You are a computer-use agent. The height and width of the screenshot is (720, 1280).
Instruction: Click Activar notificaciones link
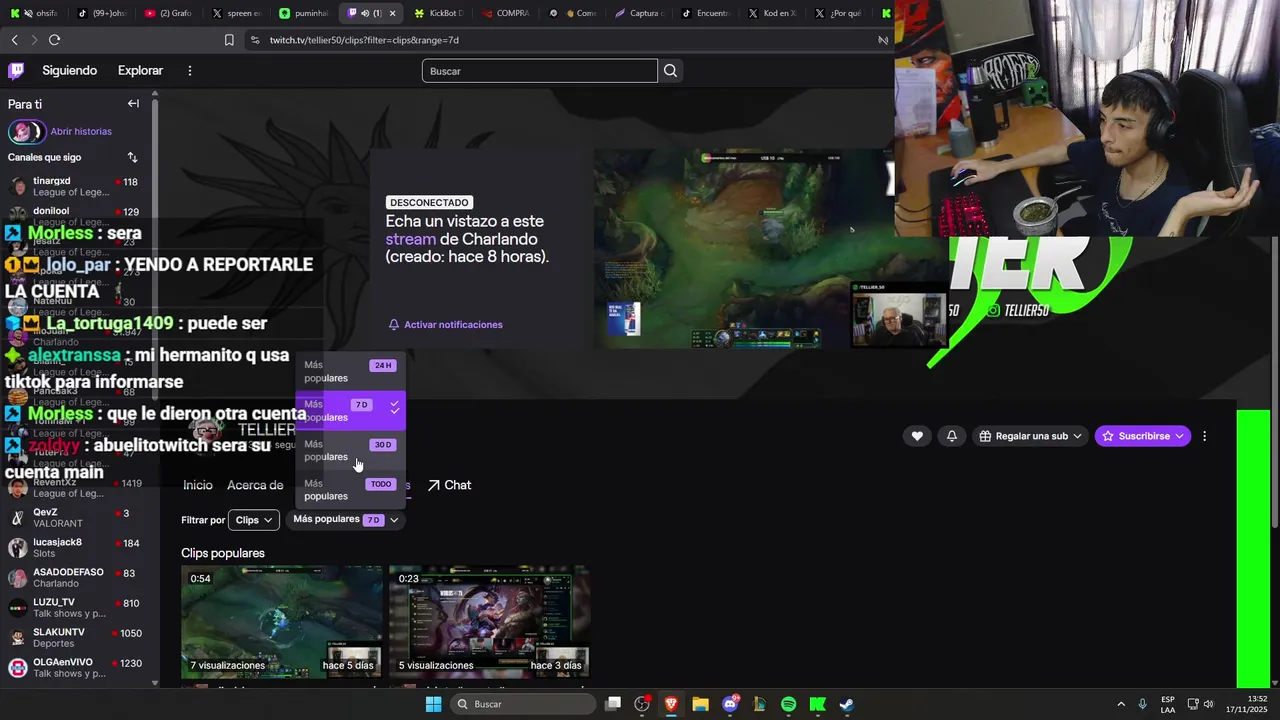click(x=446, y=325)
